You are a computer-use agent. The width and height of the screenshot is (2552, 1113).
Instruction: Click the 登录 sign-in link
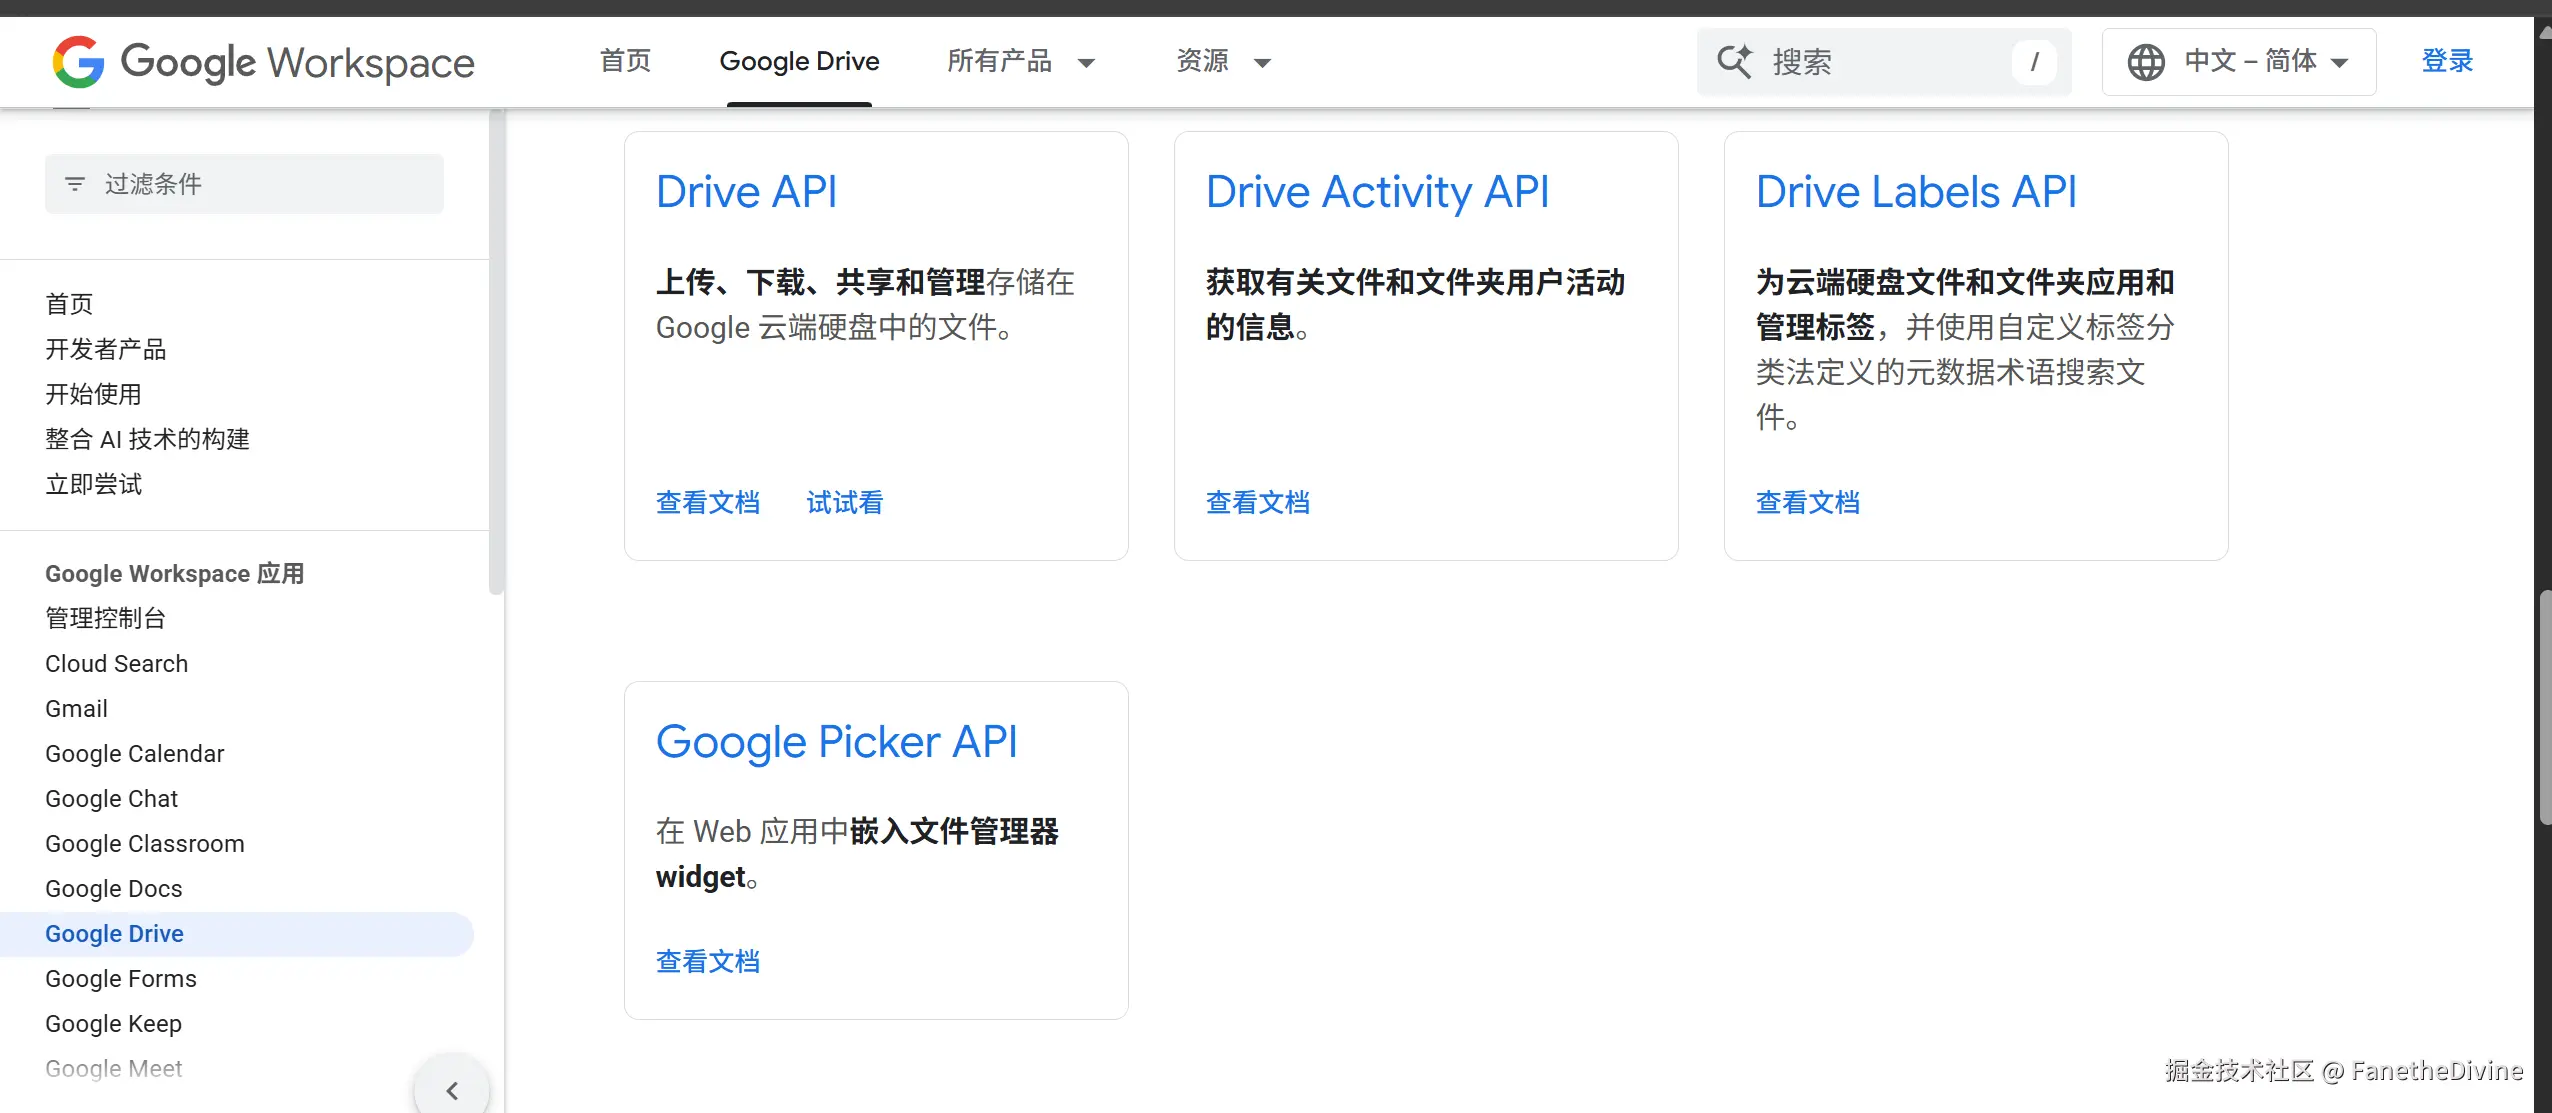[x=2447, y=62]
